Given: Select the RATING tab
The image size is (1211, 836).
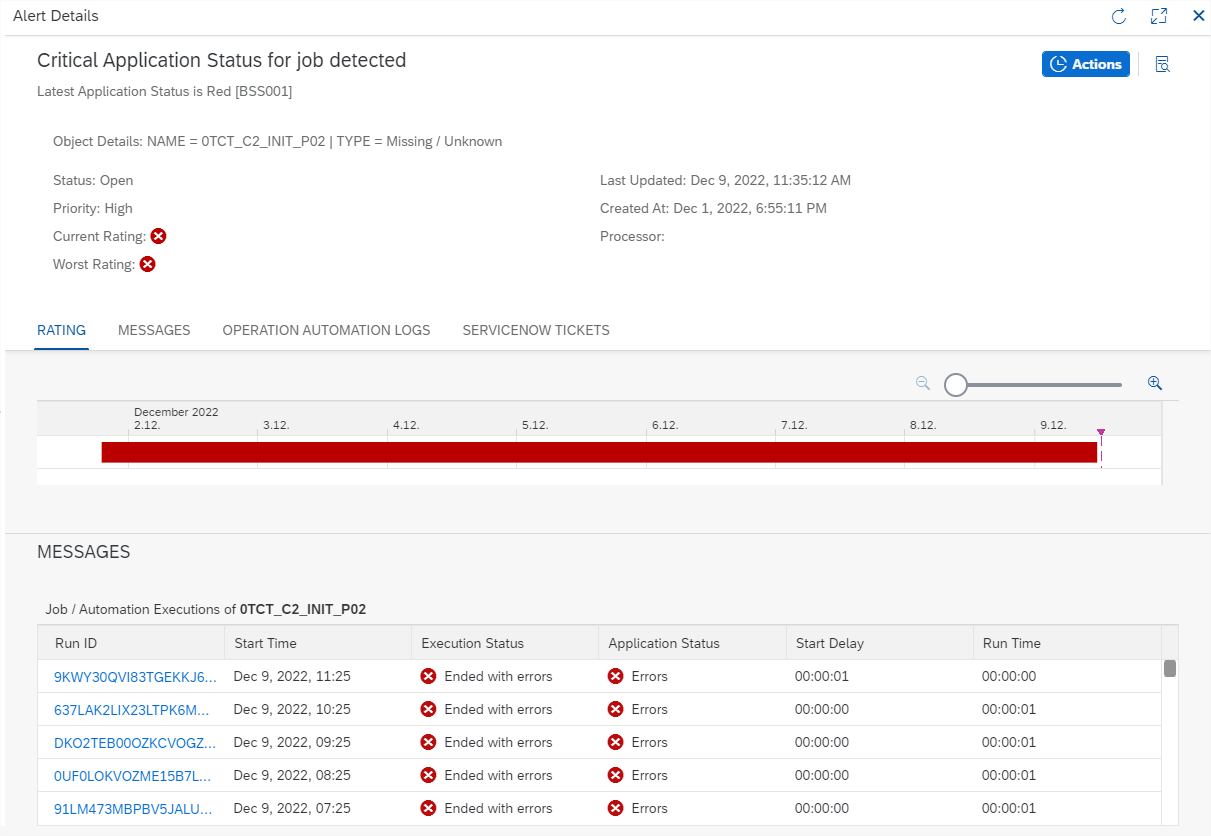Looking at the screenshot, I should pos(61,330).
